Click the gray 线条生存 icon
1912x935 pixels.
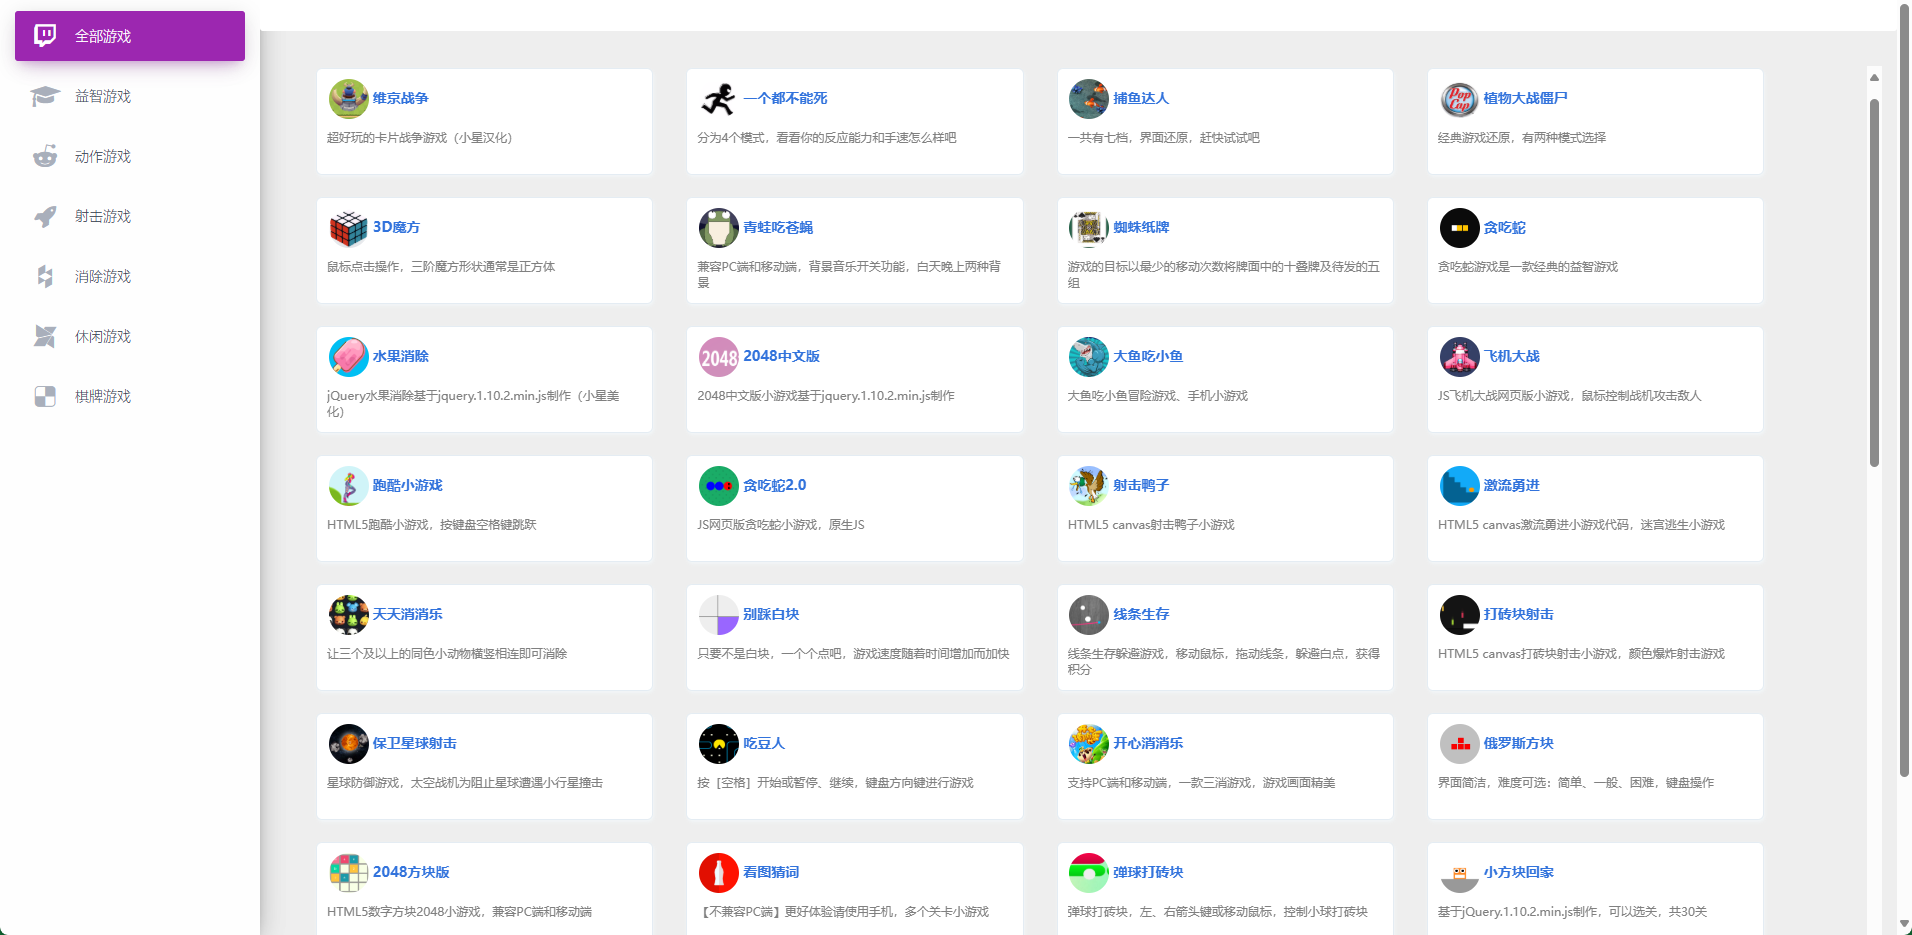point(1088,615)
